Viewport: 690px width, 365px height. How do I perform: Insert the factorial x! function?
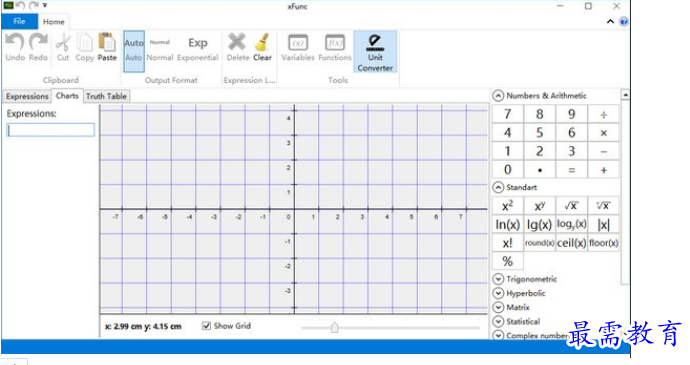point(507,243)
